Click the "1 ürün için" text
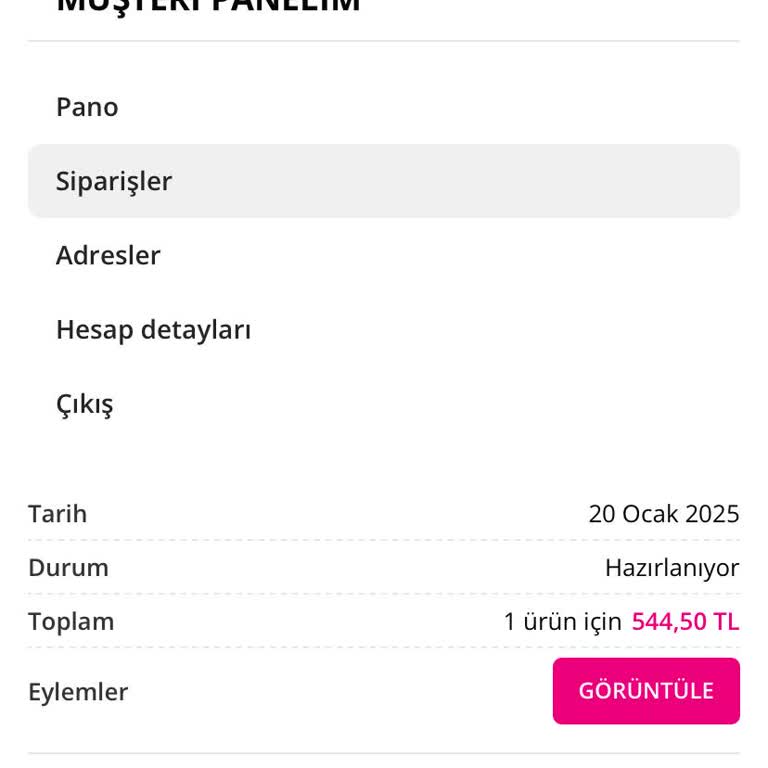768x768 pixels. pyautogui.click(x=562, y=621)
